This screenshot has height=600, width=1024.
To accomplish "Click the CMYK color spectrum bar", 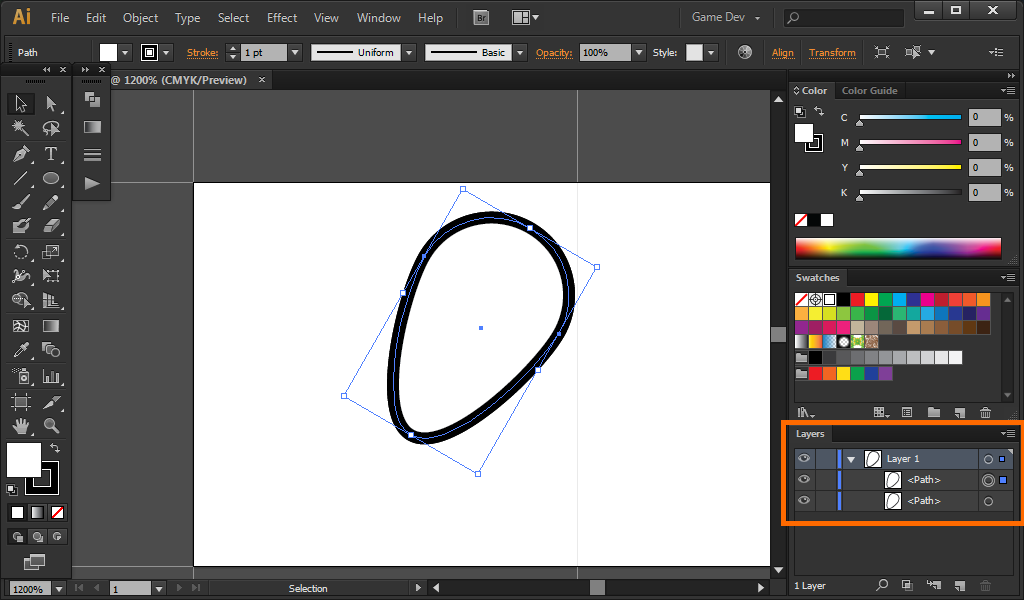I will coord(897,248).
